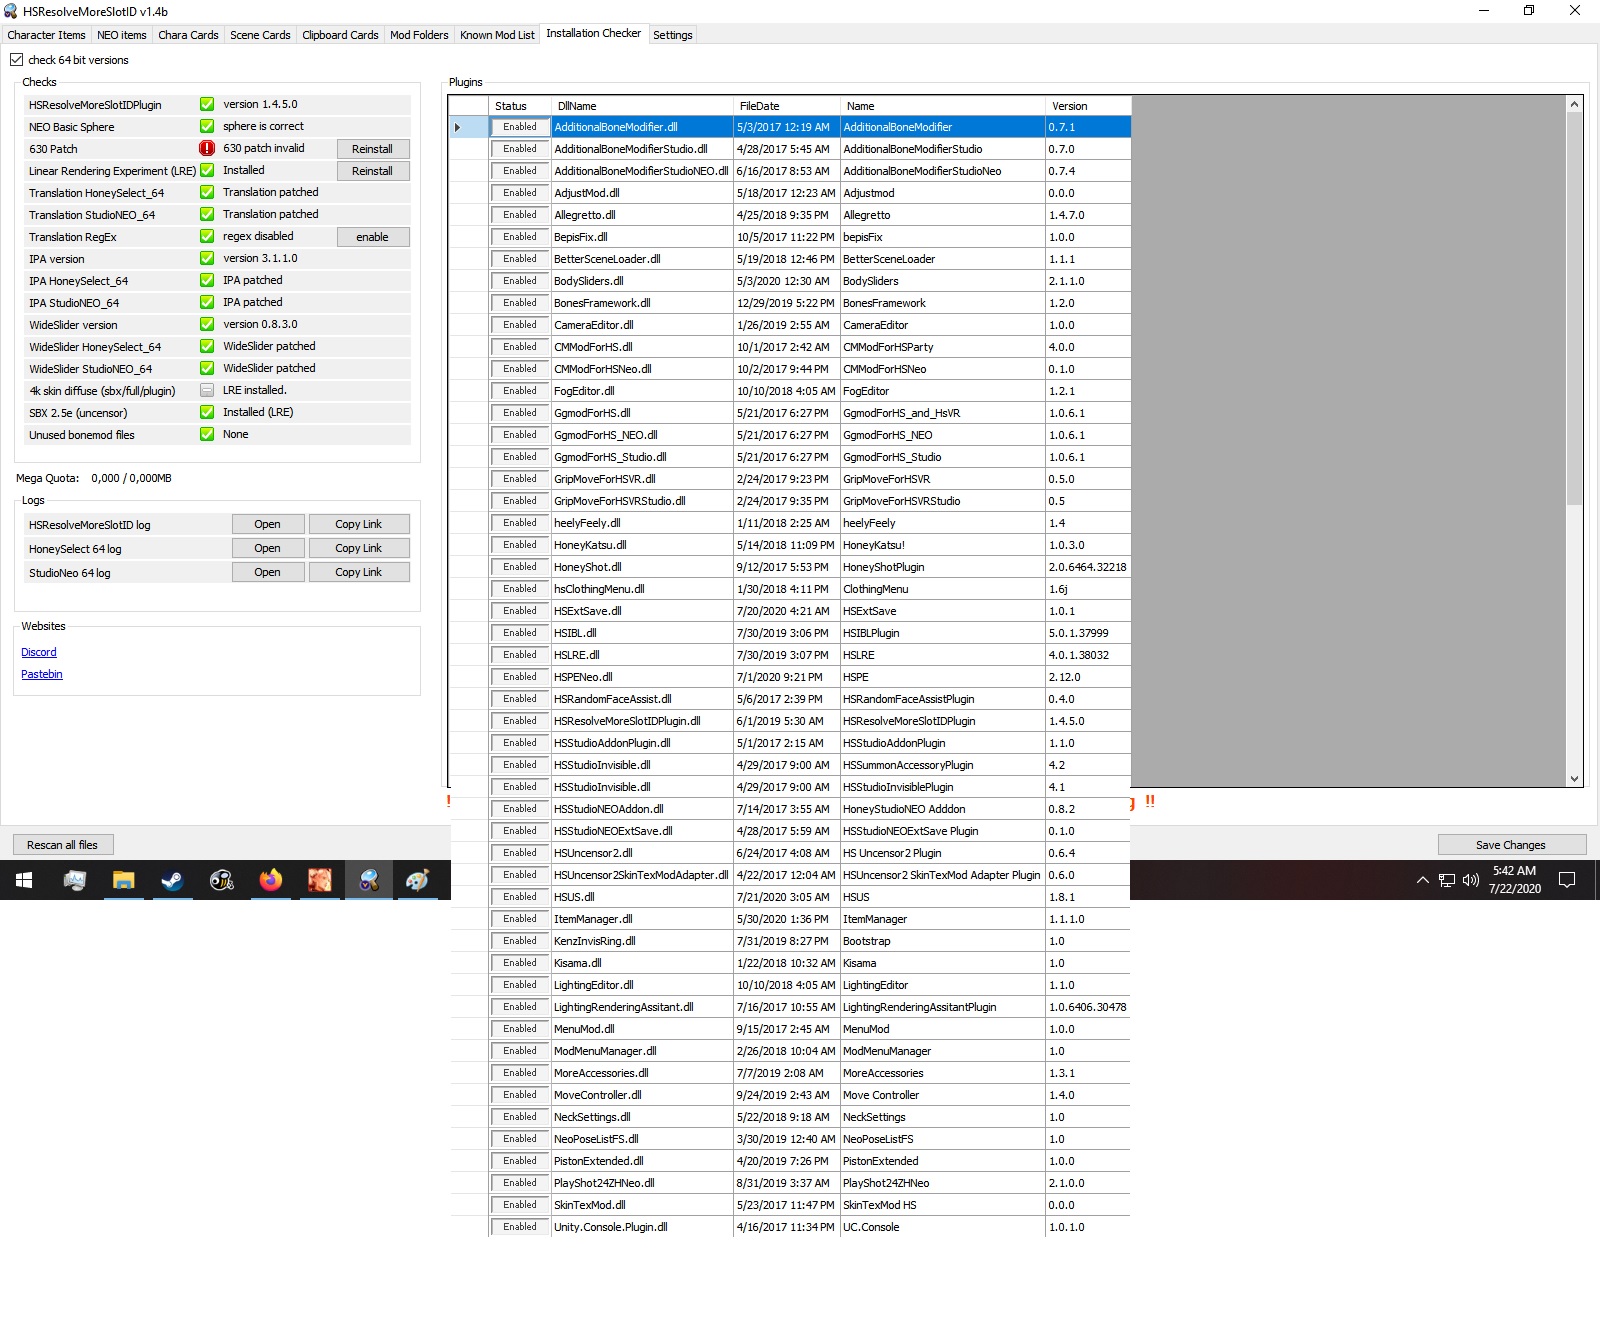Sort plugins by FileDate column header
This screenshot has height=1320, width=1600.
click(787, 106)
